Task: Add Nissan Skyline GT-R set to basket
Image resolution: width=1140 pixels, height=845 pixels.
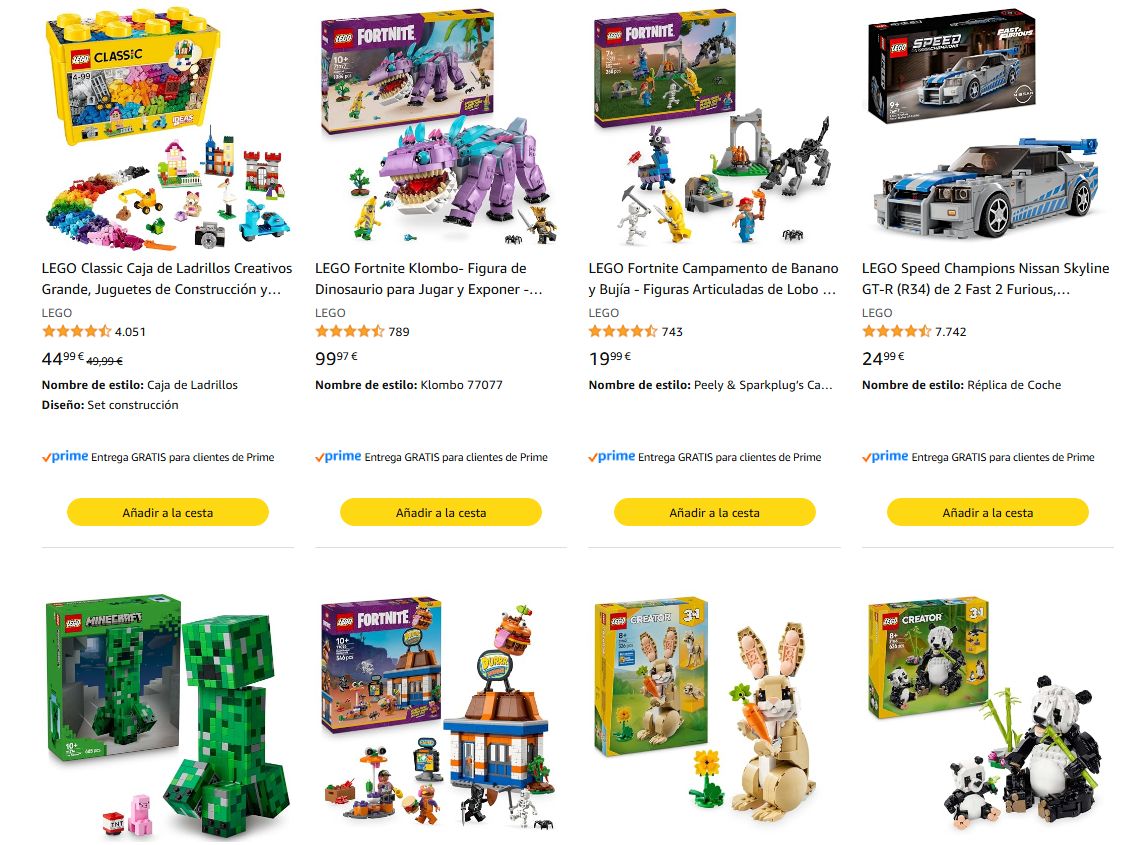Action: tap(987, 512)
